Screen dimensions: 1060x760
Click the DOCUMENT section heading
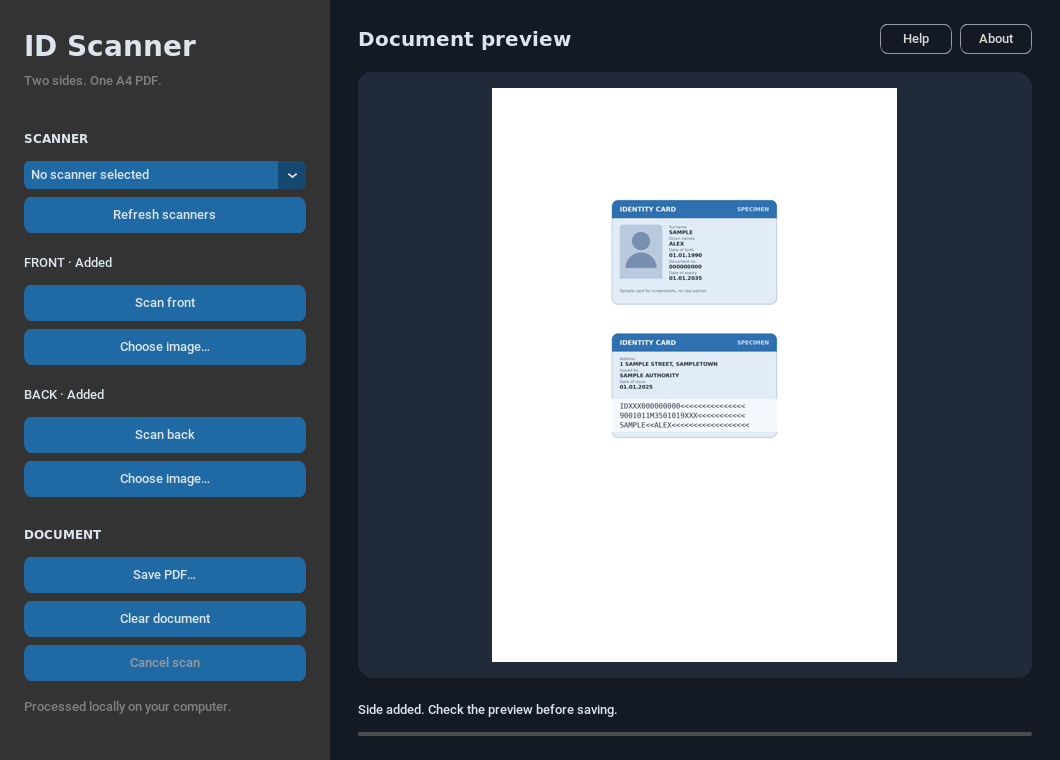(63, 535)
